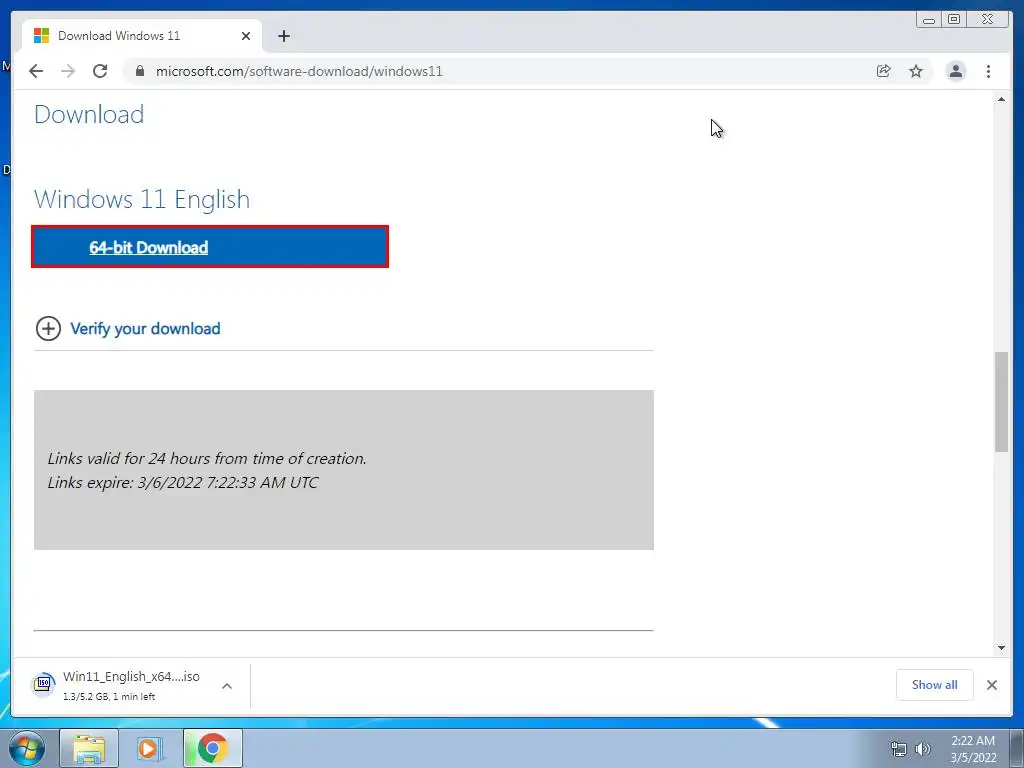The height and width of the screenshot is (768, 1024).
Task: Open volume control tray icon
Action: point(922,748)
